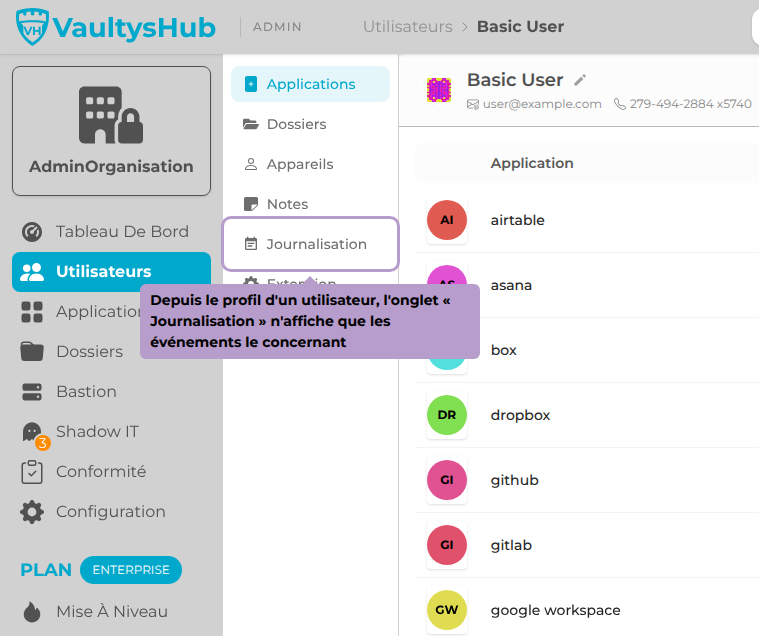Screen dimensions: 759x636
Task: Click the airtable AI avatar icon
Action: pyautogui.click(x=447, y=220)
